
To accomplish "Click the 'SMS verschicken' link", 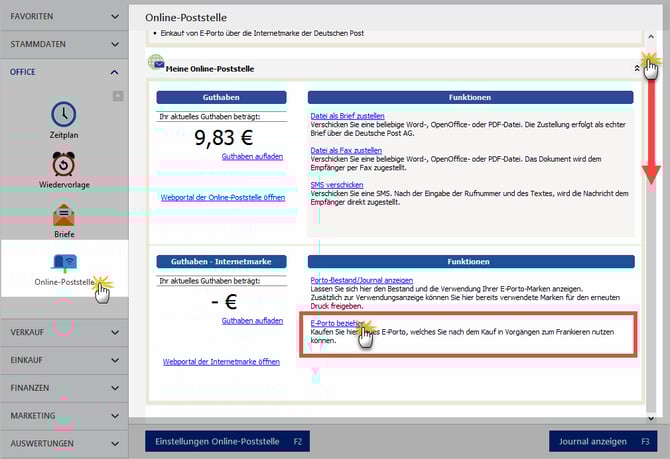I will 337,185.
